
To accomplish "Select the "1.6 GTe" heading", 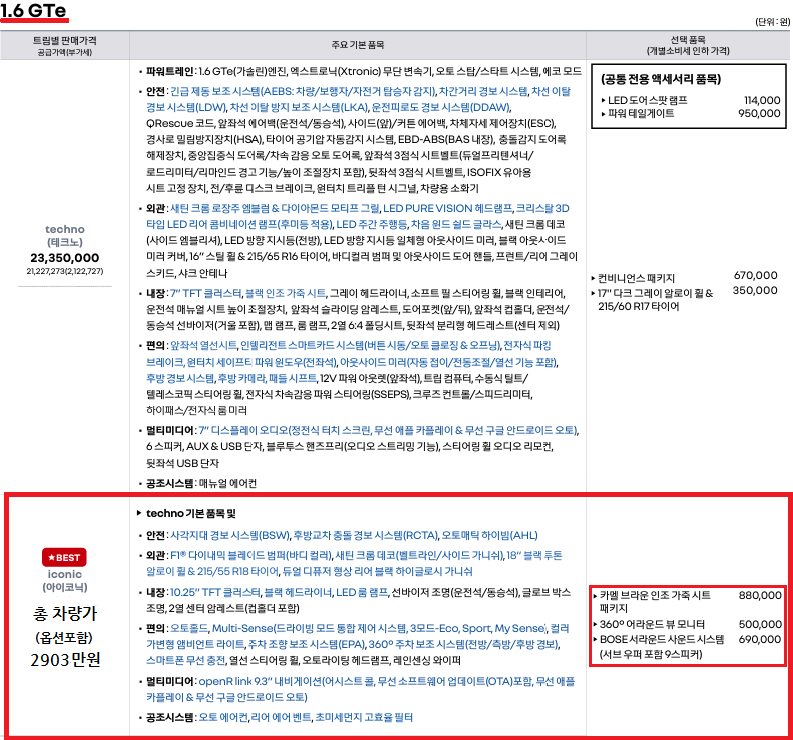I will coord(34,10).
